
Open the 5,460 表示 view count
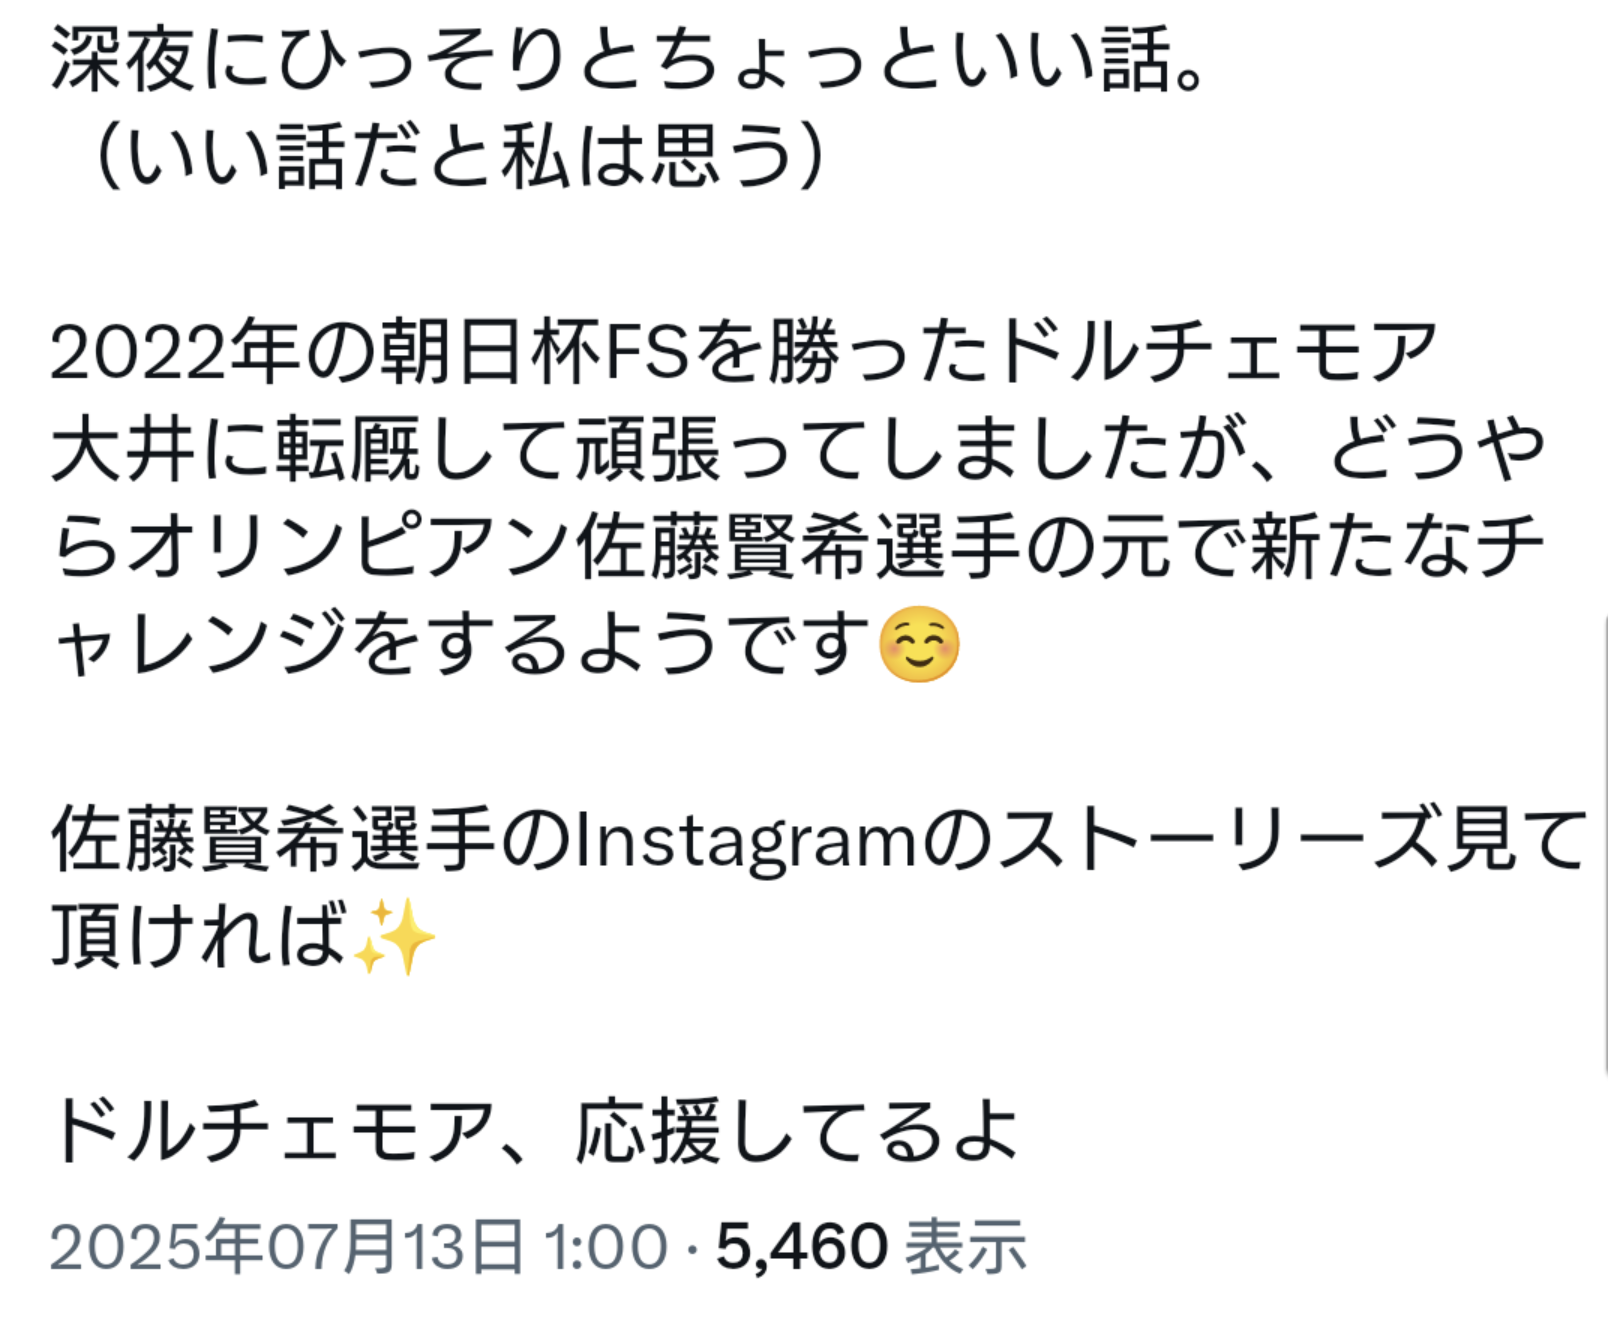coord(871,1247)
